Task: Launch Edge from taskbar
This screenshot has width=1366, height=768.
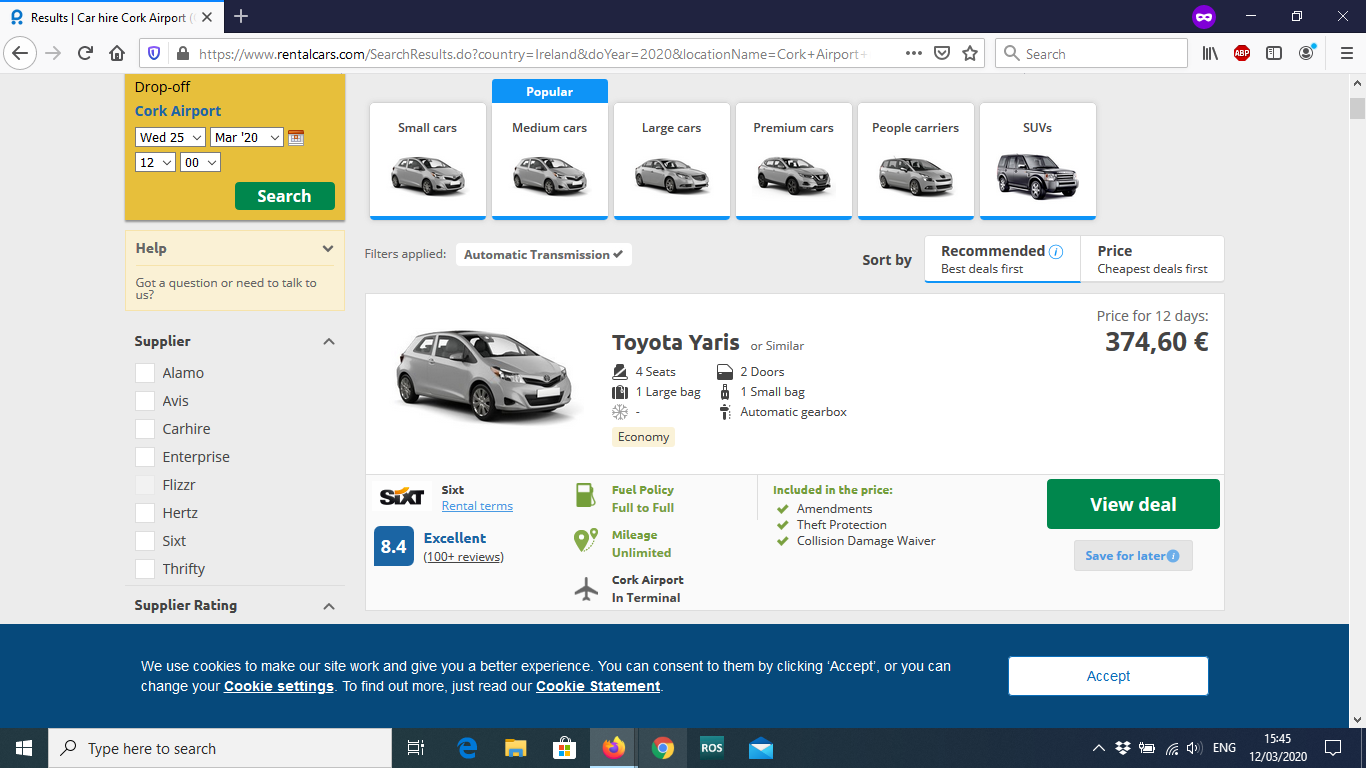Action: pyautogui.click(x=467, y=748)
